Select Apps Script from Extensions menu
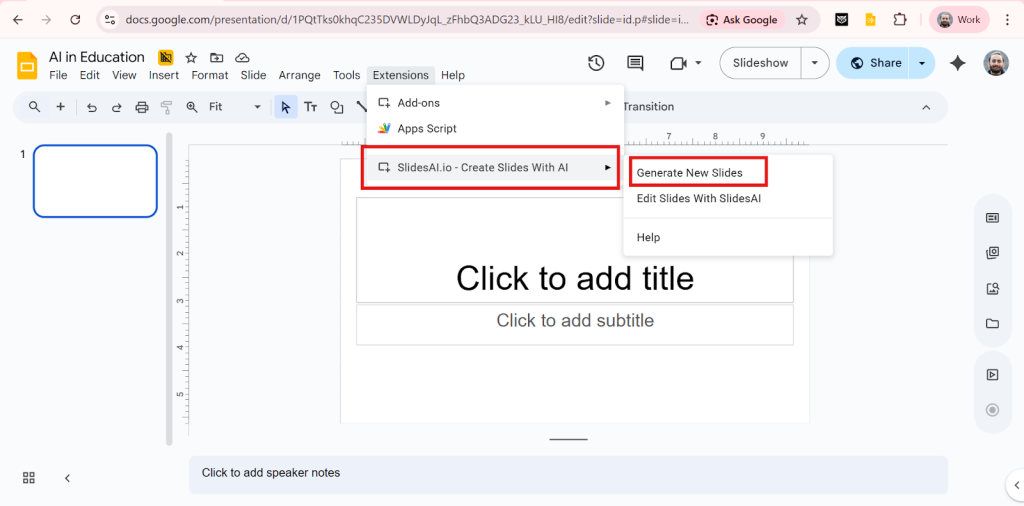 click(495, 129)
